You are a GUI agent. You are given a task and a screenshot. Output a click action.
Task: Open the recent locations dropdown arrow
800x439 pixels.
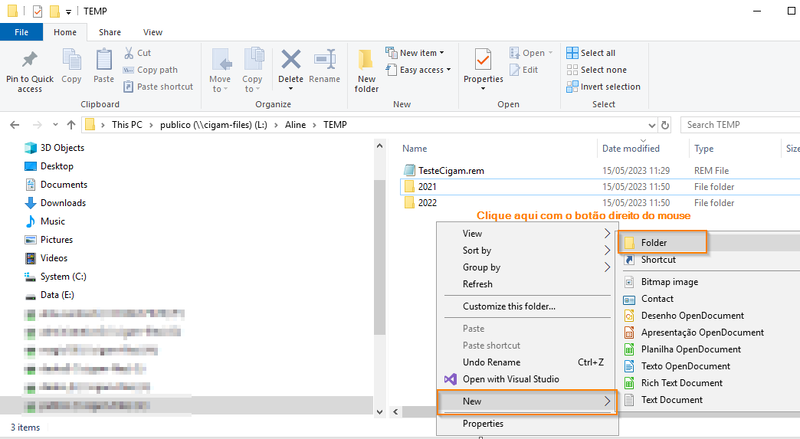55,125
